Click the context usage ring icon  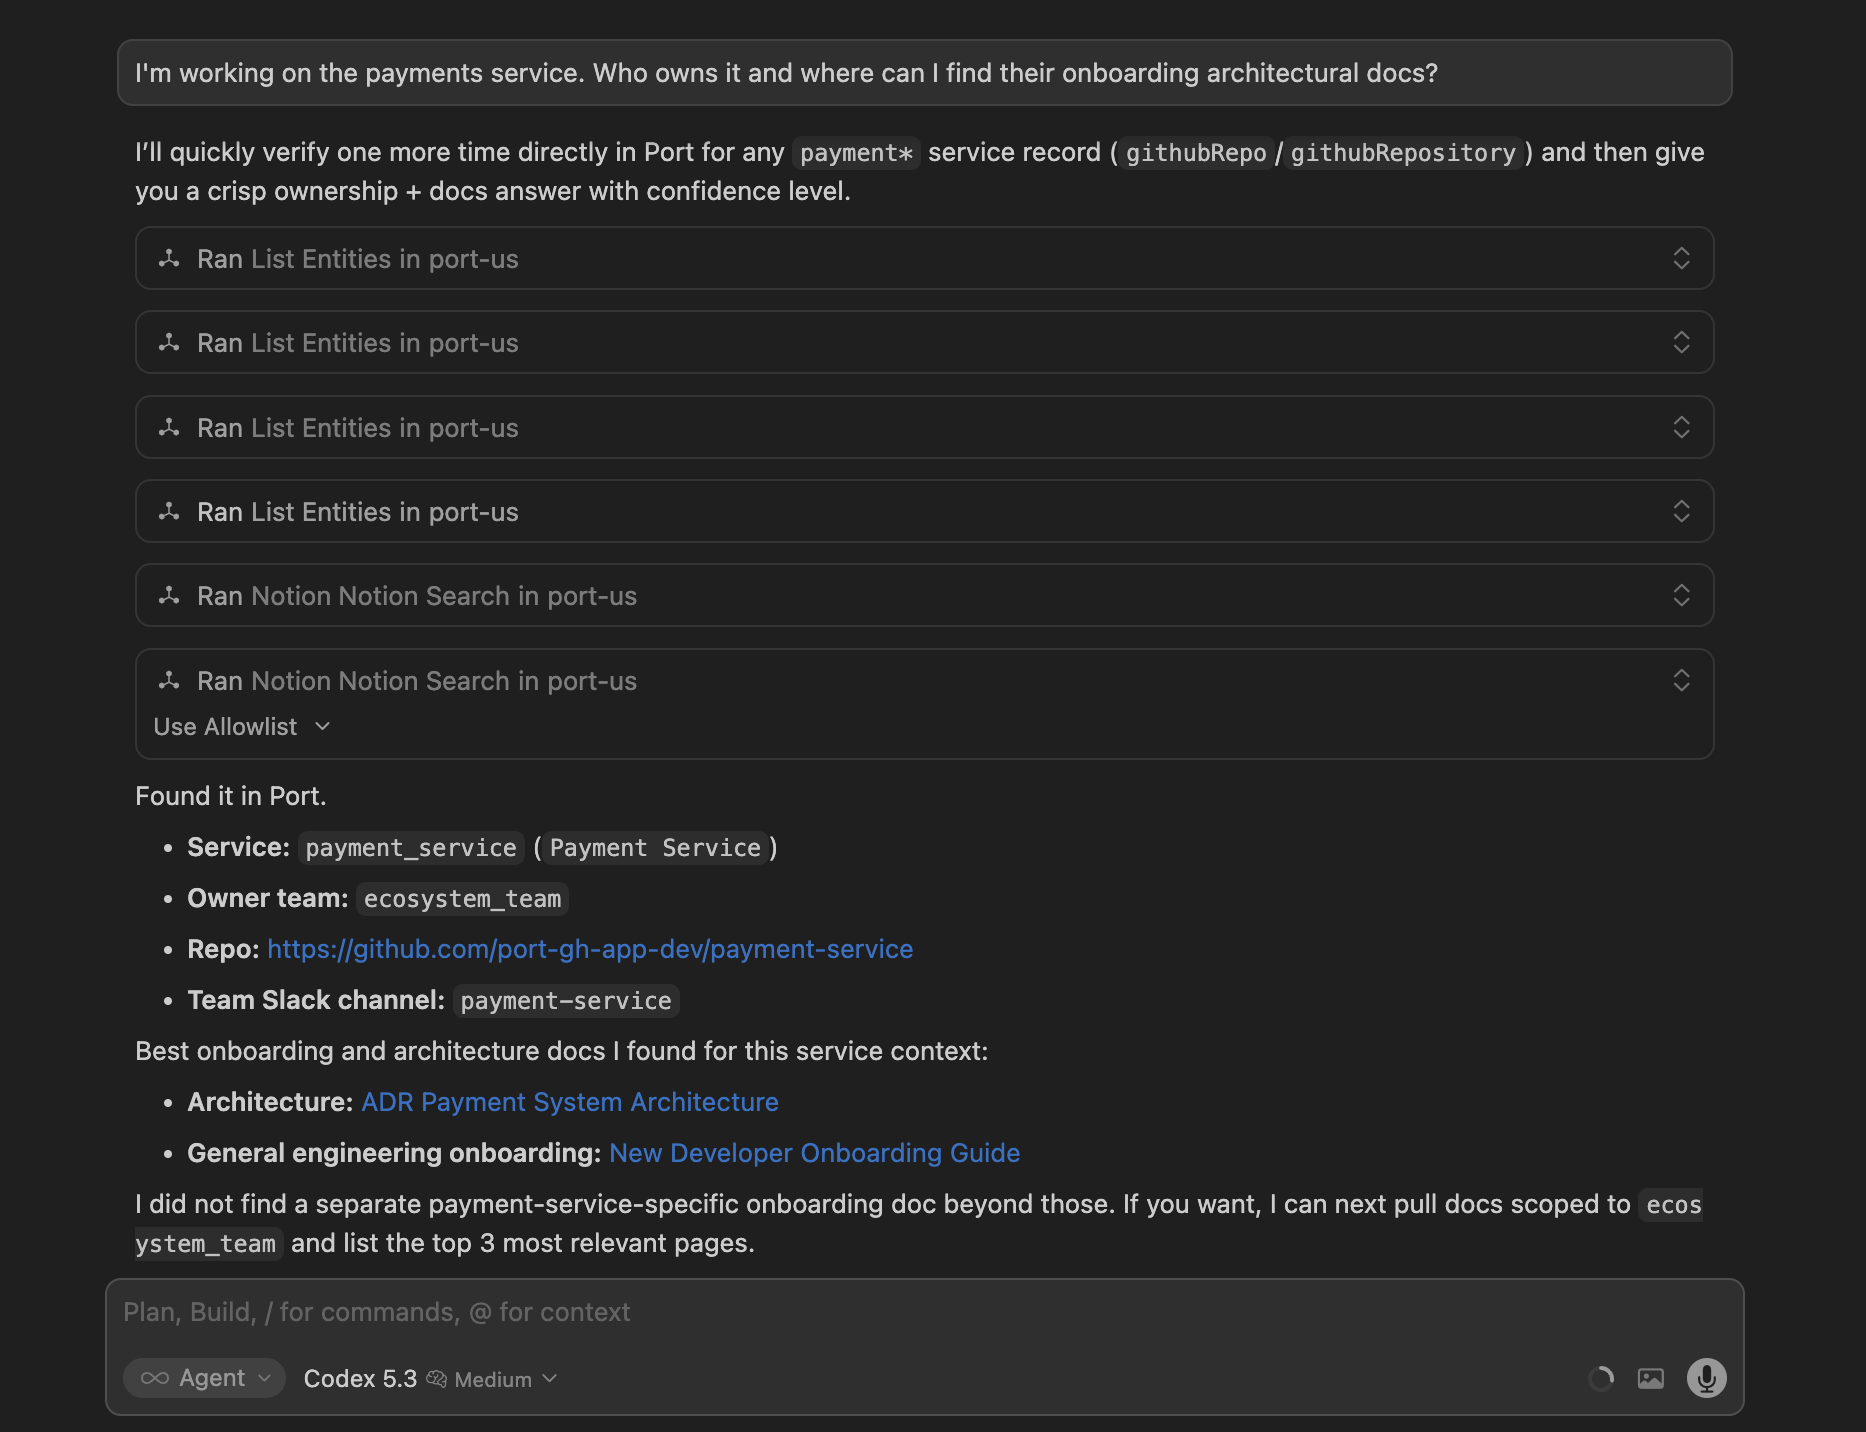pos(1601,1379)
